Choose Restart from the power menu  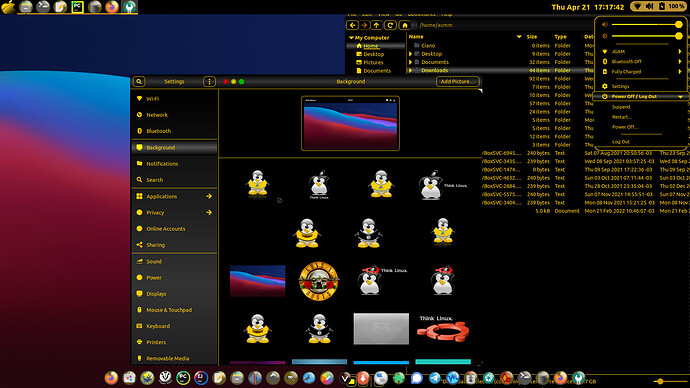click(x=621, y=117)
